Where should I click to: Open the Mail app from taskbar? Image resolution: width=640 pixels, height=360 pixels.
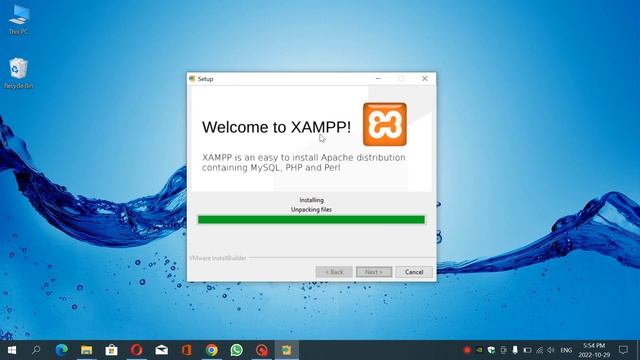click(162, 350)
